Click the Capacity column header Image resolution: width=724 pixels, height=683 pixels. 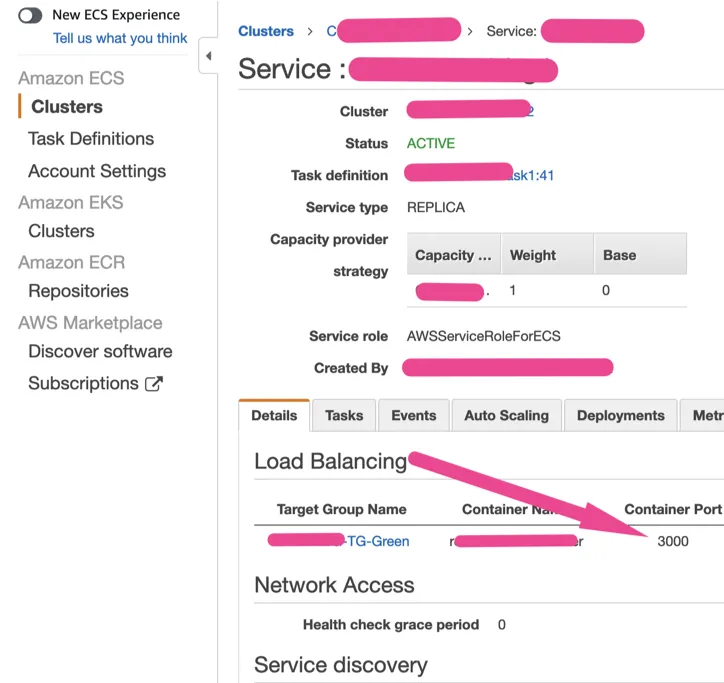pyautogui.click(x=453, y=255)
